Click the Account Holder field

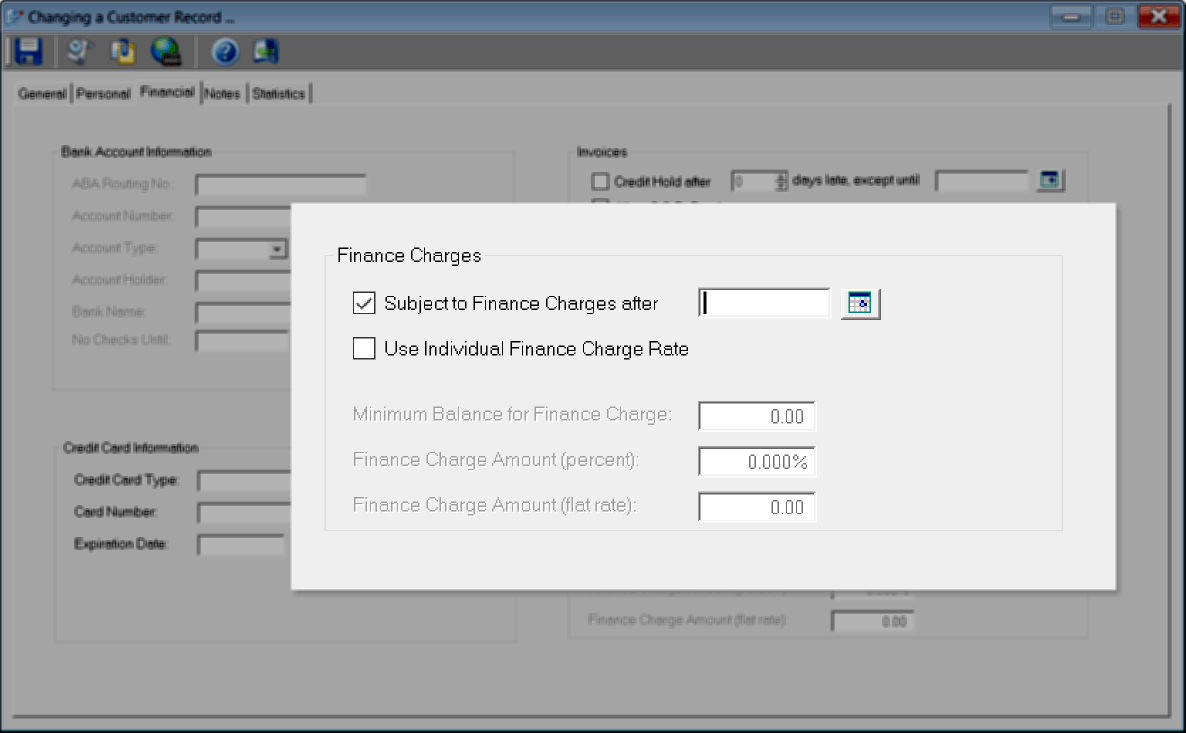243,281
